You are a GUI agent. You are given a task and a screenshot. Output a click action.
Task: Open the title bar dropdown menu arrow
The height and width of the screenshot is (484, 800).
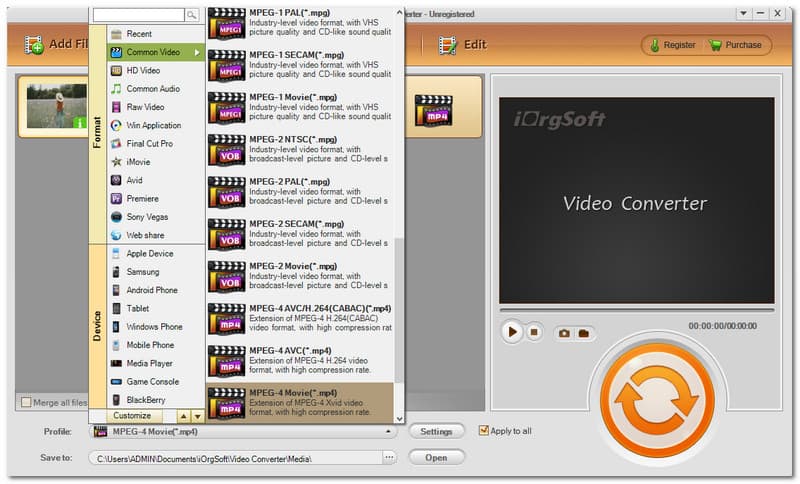[x=743, y=13]
